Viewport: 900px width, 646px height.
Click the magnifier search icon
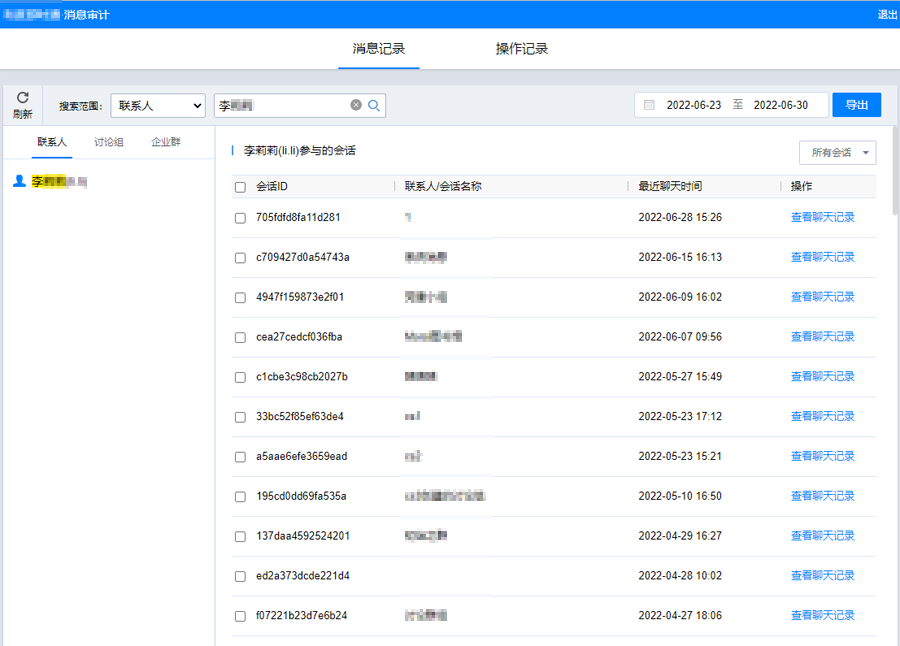click(x=373, y=105)
